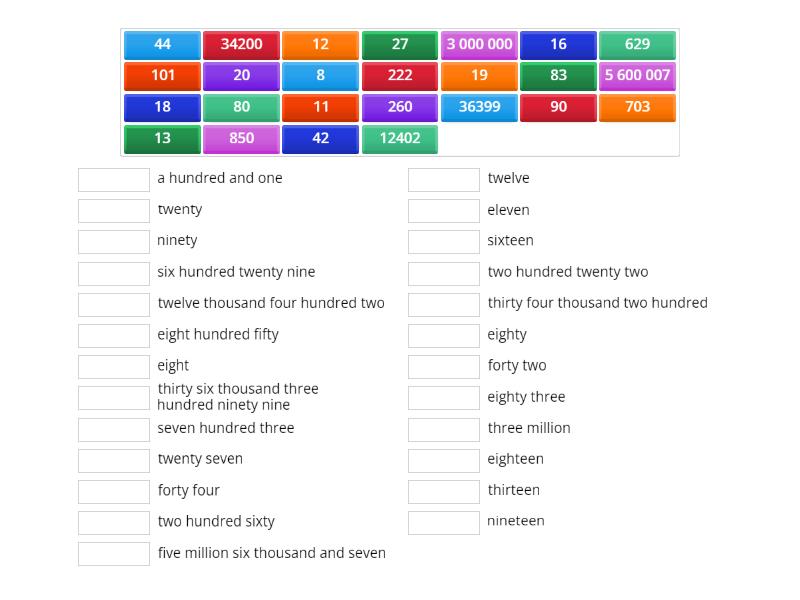Screen dimensions: 800x600
Task: Select the 703 tile
Action: [x=637, y=107]
